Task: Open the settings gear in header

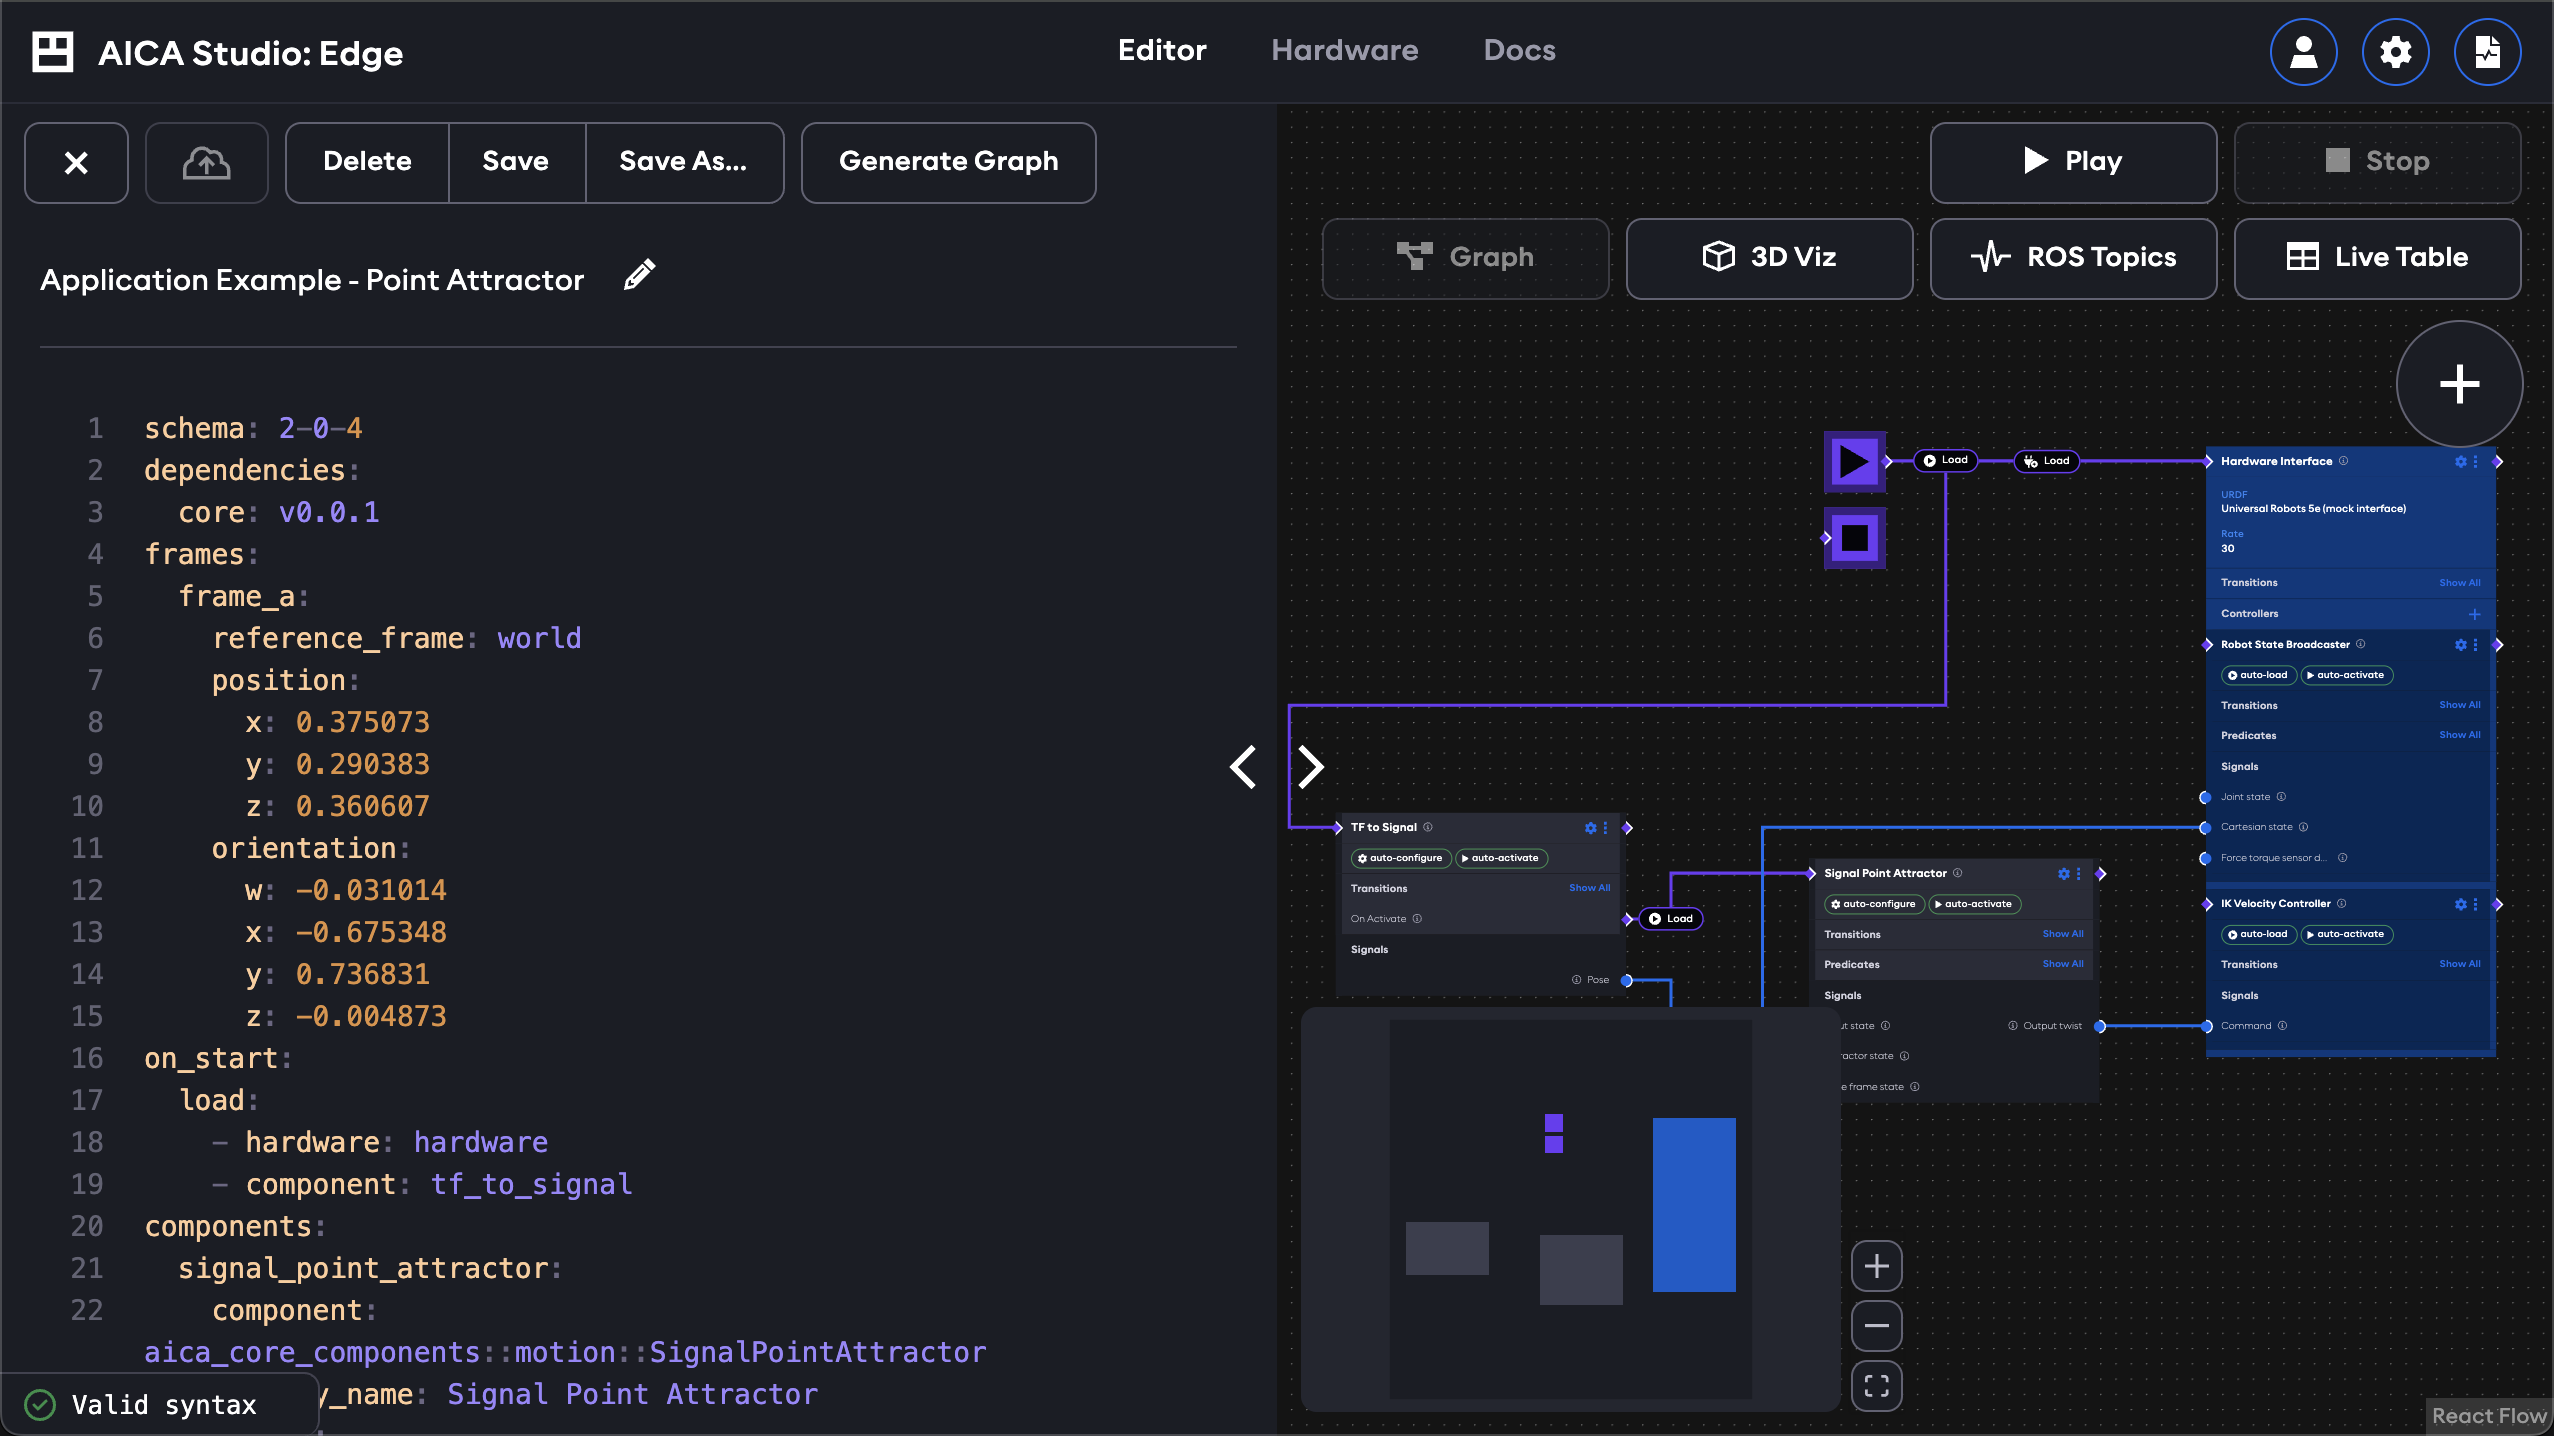Action: 2395,52
